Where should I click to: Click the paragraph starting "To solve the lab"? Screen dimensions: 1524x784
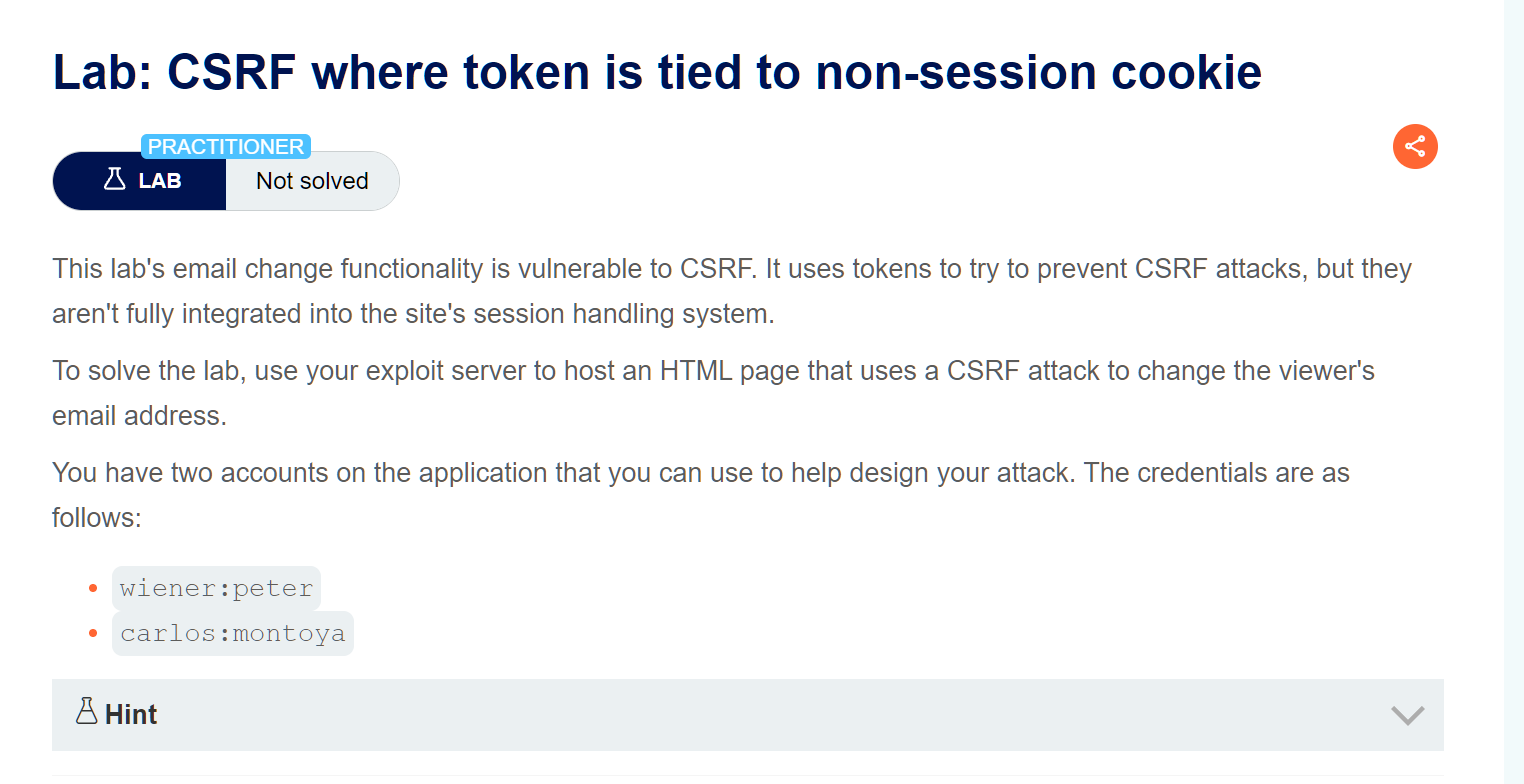pos(713,372)
